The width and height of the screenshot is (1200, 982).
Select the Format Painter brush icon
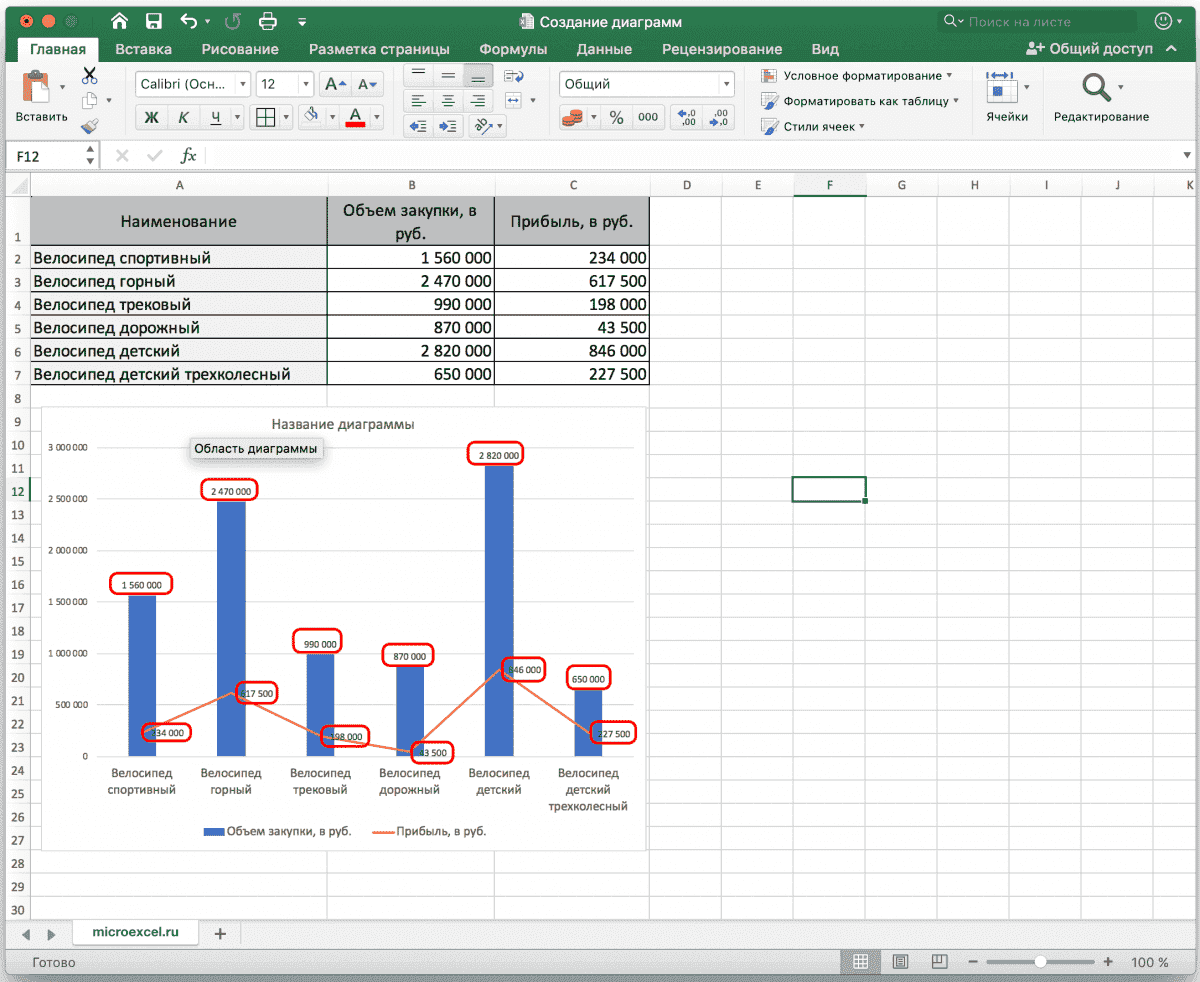click(x=90, y=126)
